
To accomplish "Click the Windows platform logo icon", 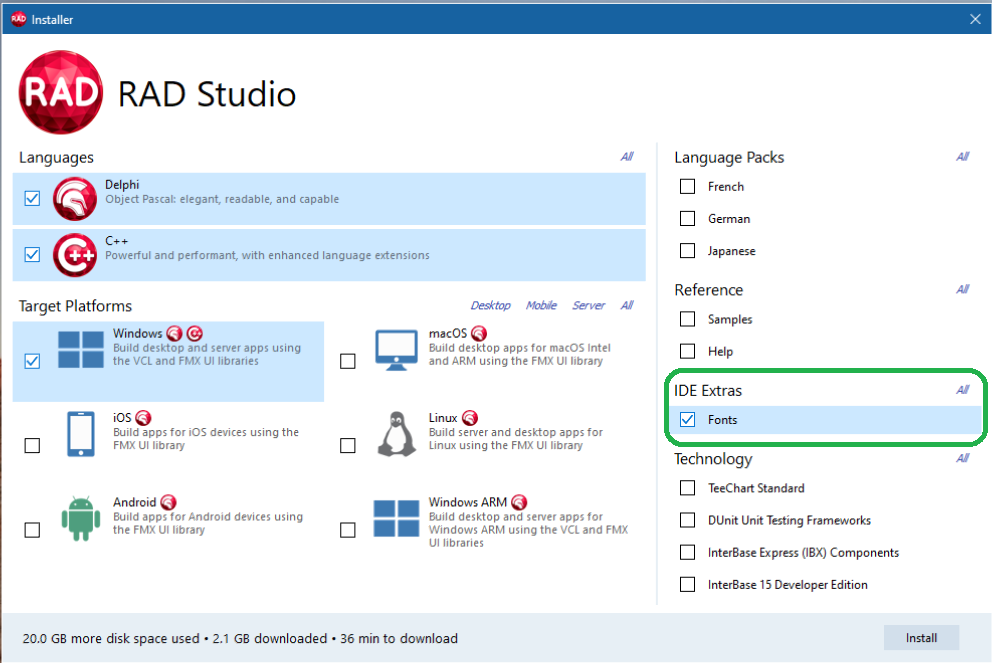I will 81,352.
